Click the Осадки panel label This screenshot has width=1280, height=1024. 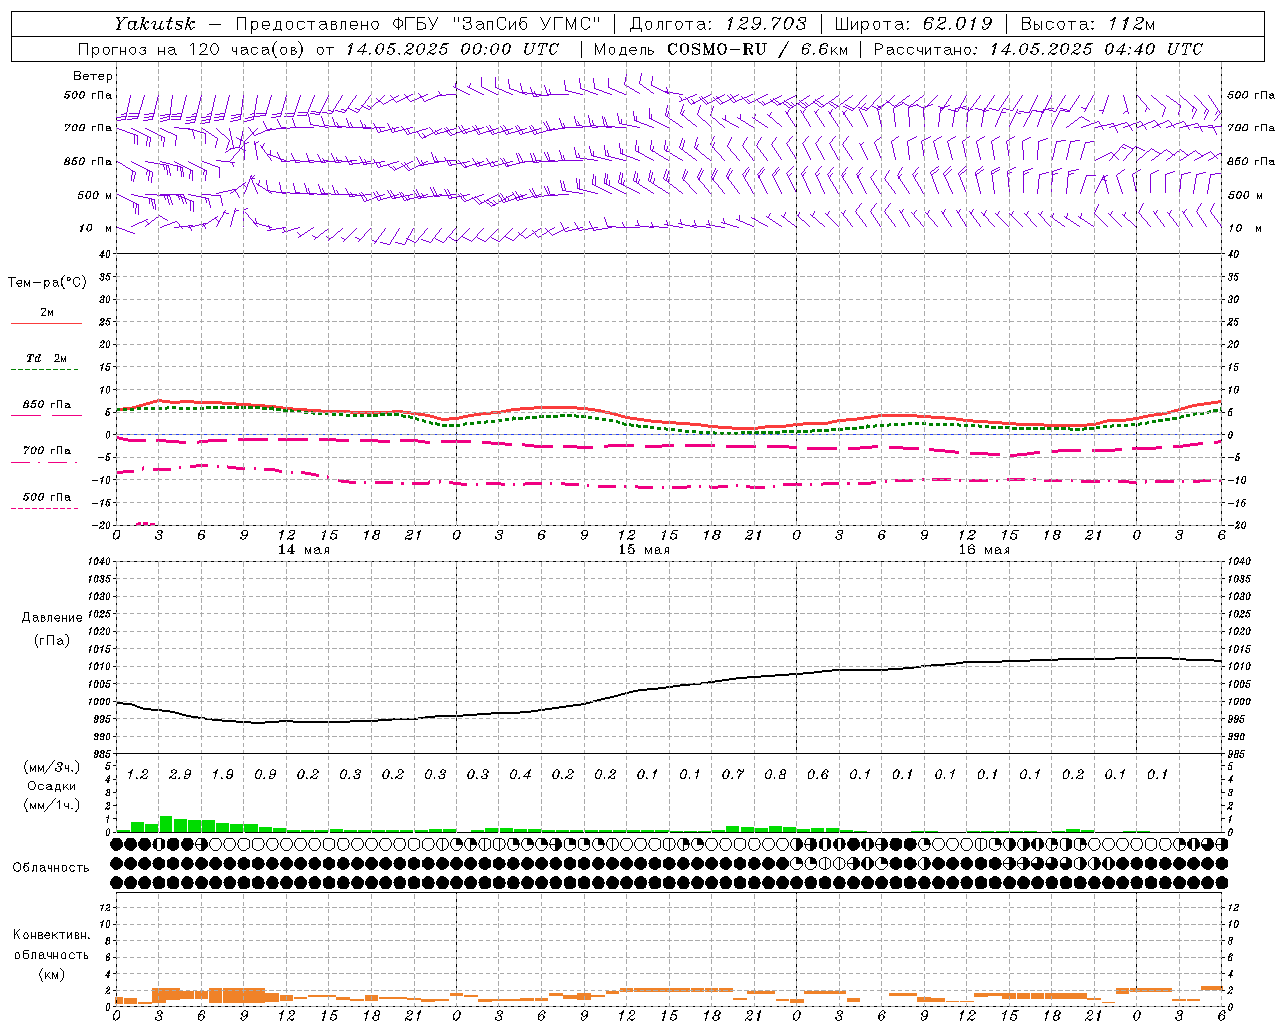[x=51, y=786]
